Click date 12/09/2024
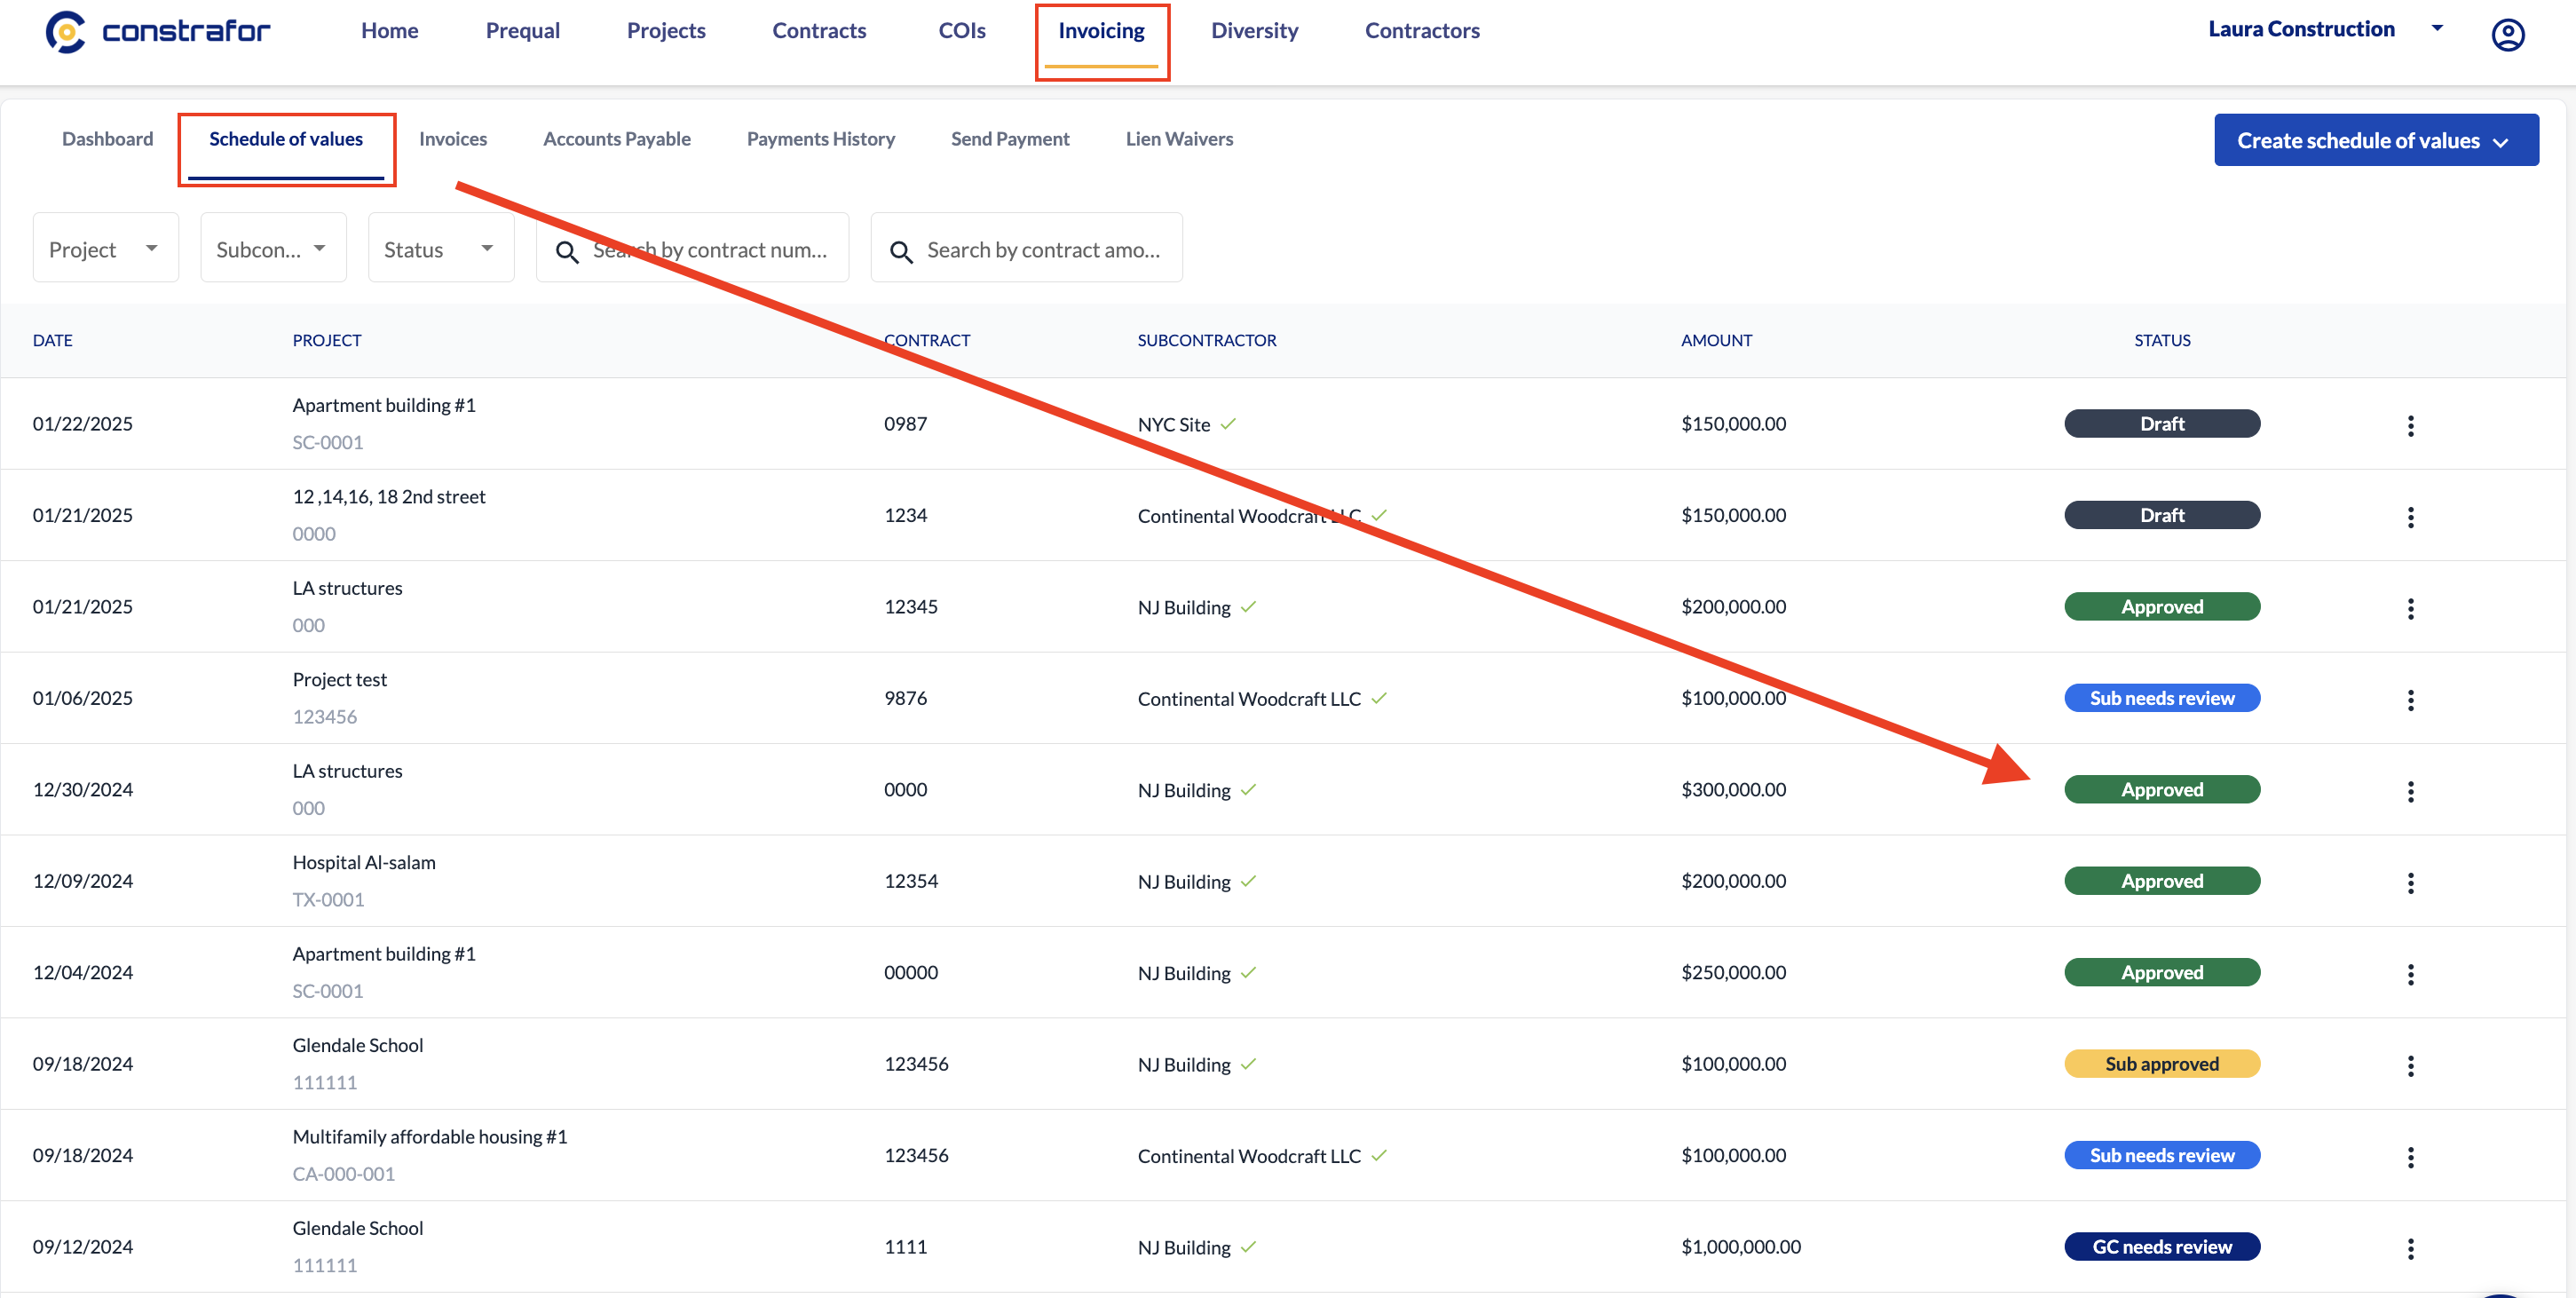Screen dimensions: 2576x1298 coord(83,881)
